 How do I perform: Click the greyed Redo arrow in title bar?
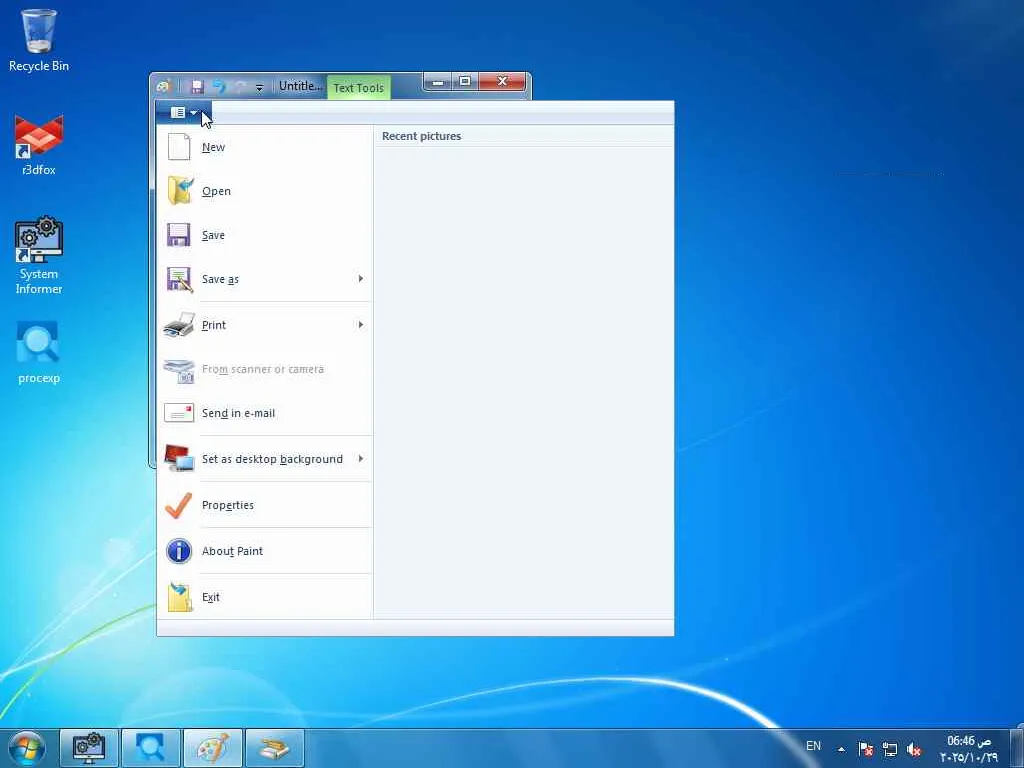click(240, 87)
